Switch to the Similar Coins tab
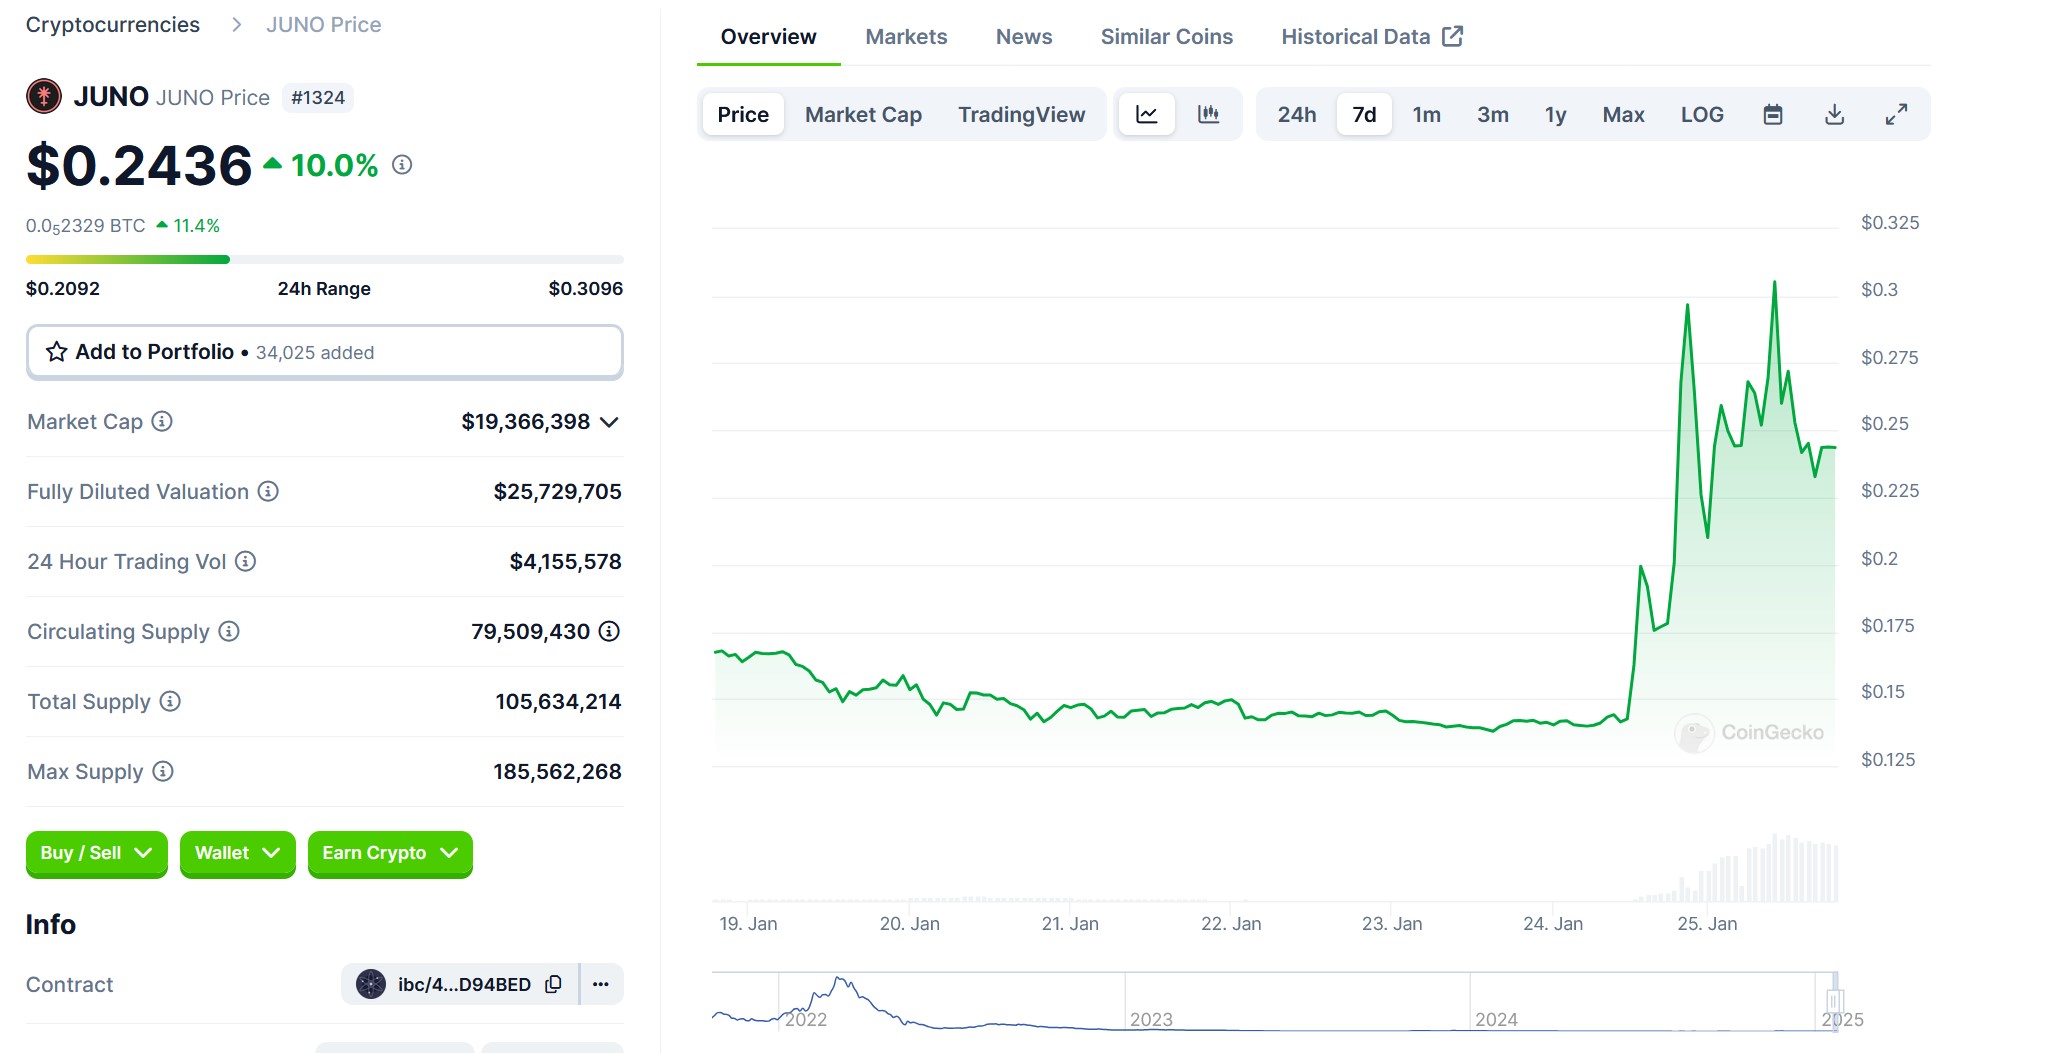The image size is (2061, 1053). tap(1167, 36)
